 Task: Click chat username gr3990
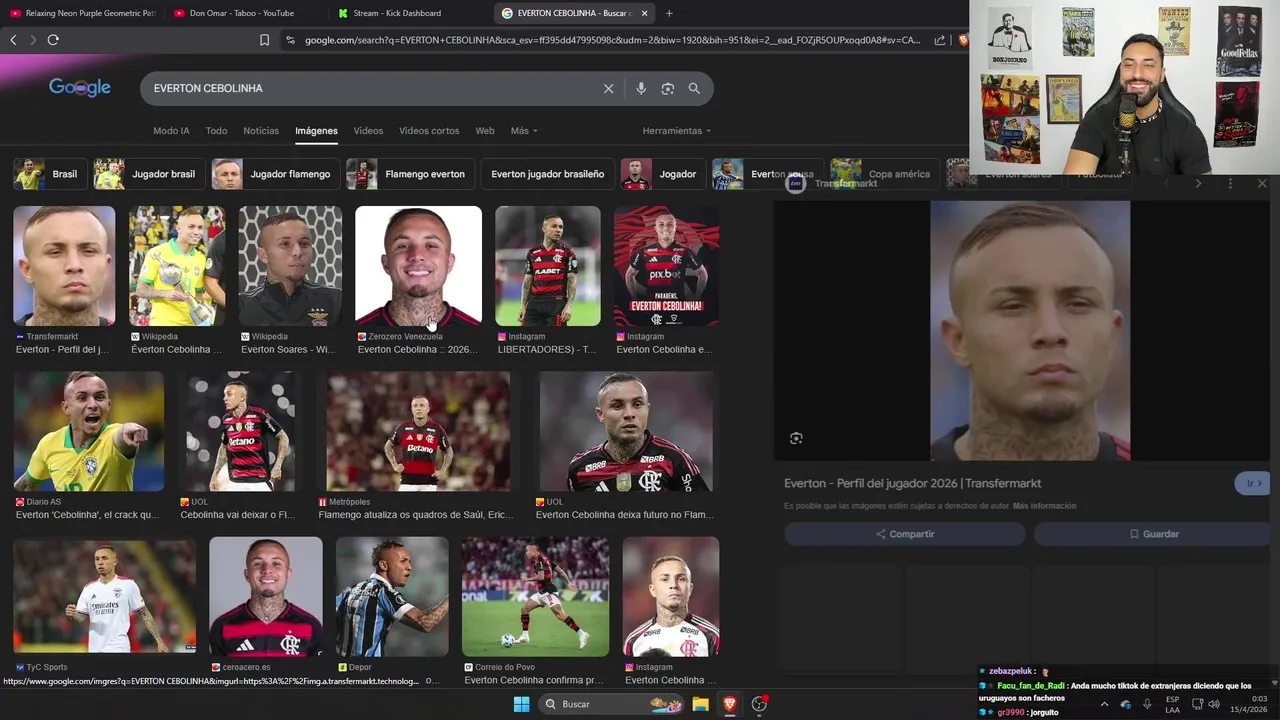(1010, 712)
